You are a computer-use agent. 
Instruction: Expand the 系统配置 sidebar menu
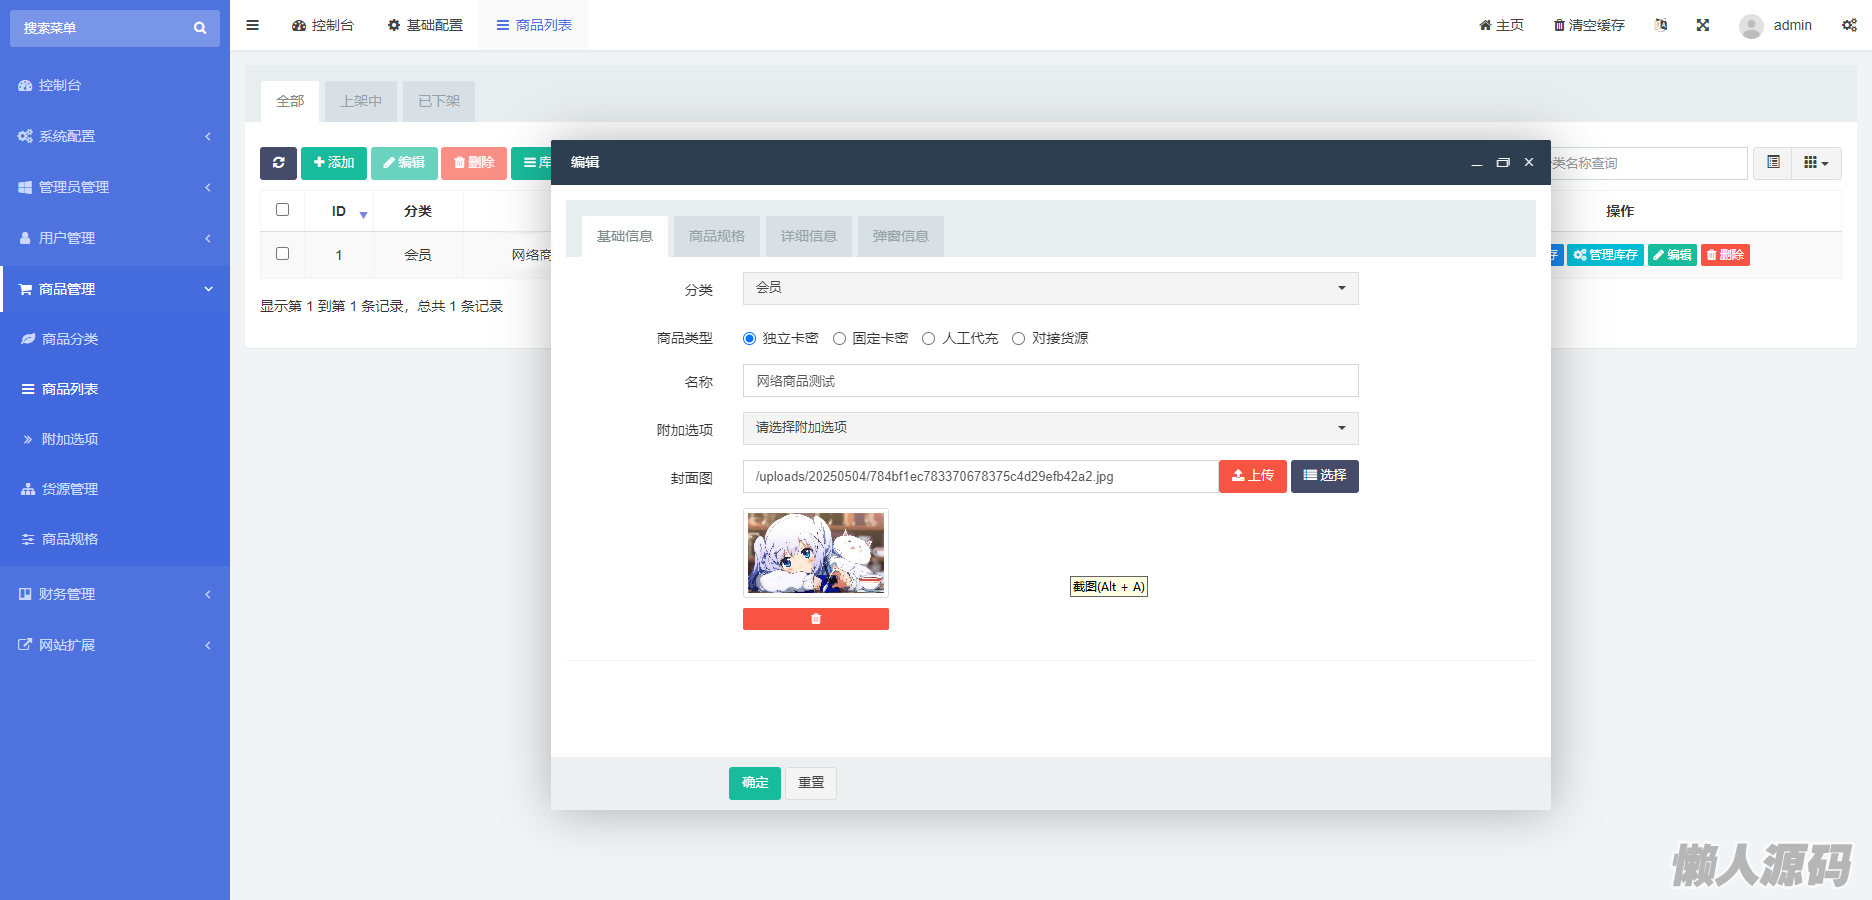[115, 136]
